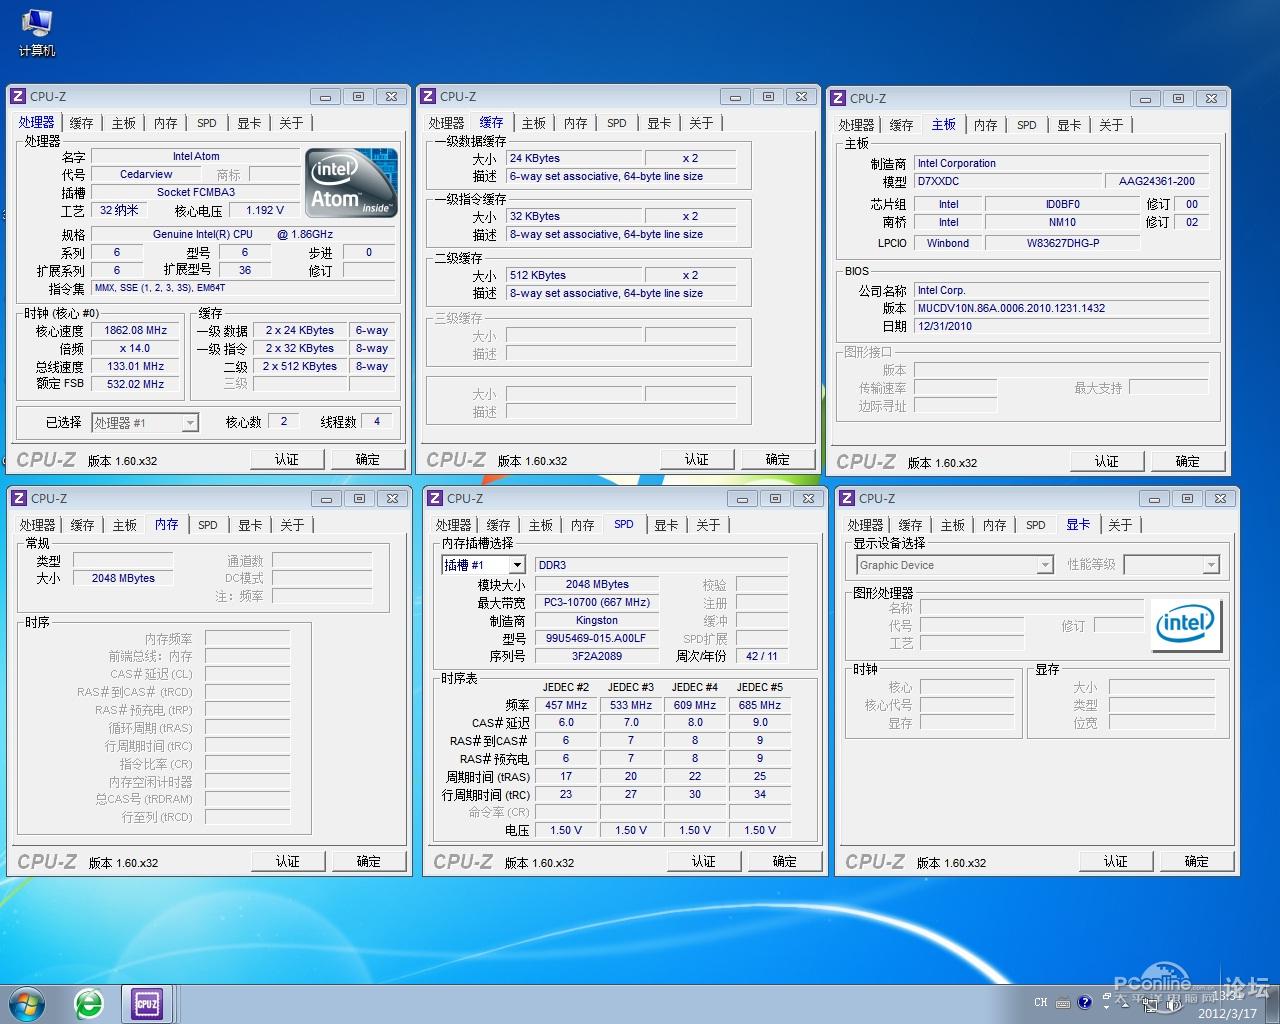Click the Cedarview code name field
This screenshot has width=1280, height=1024.
point(146,174)
